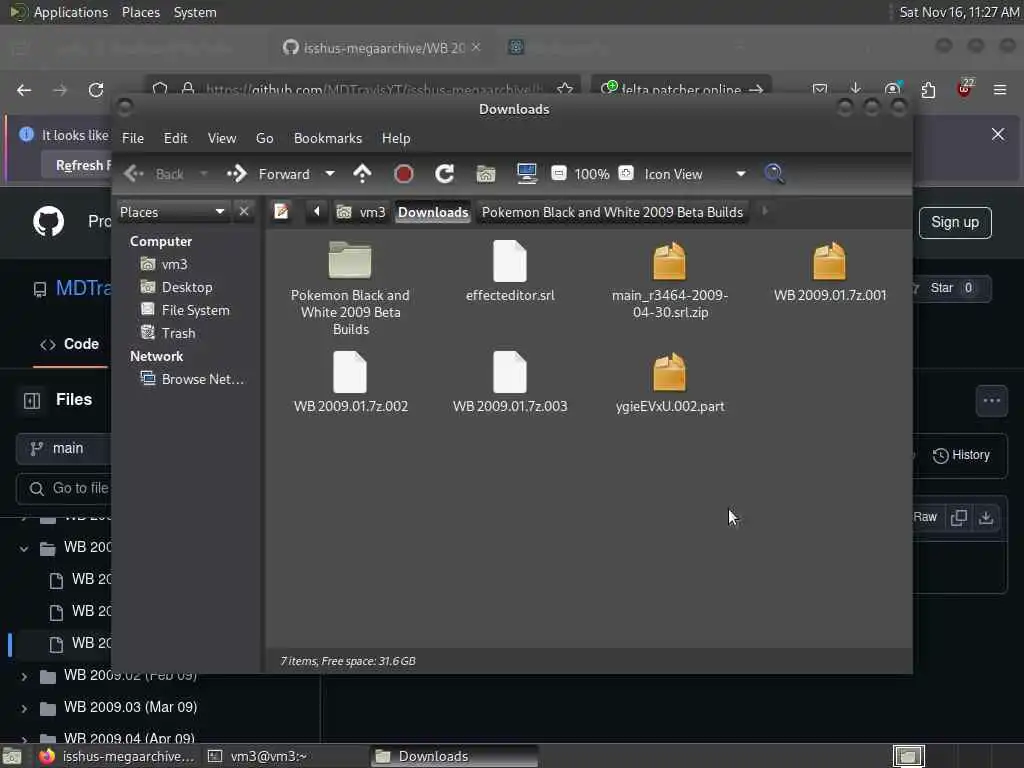1024x768 pixels.
Task: Click the right path-scroll arrow
Action: coord(765,212)
